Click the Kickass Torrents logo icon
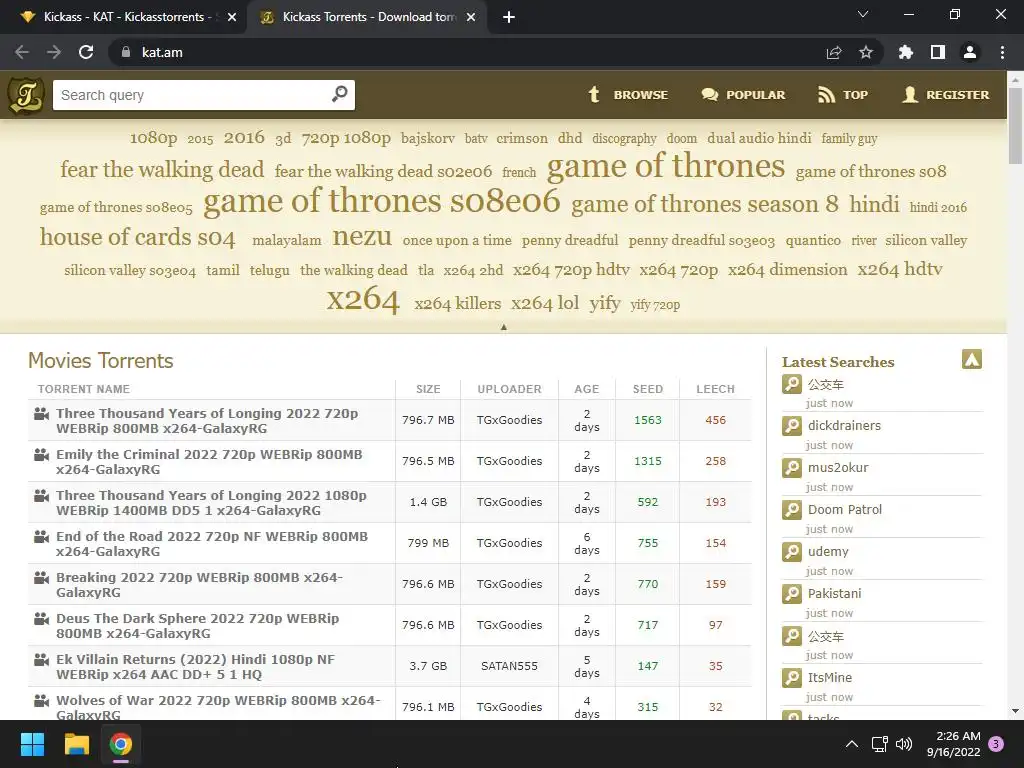Viewport: 1024px width, 768px height. click(x=26, y=95)
